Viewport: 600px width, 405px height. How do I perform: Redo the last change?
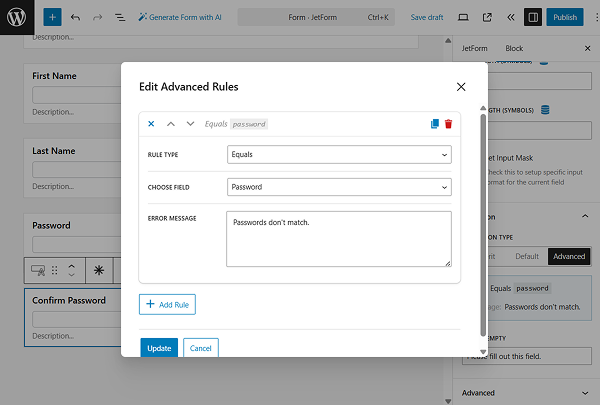tap(98, 17)
